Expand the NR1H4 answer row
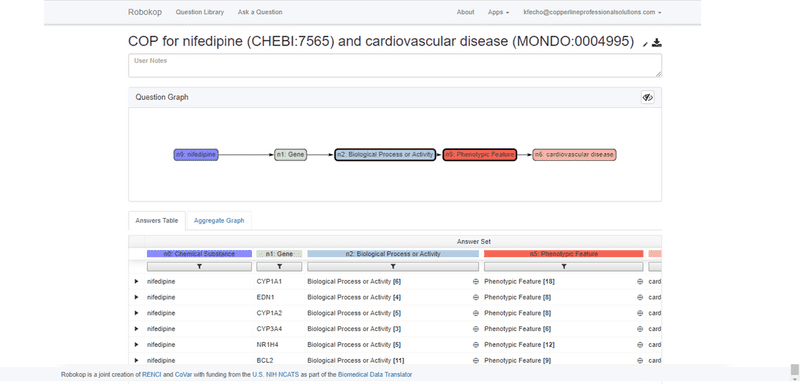The height and width of the screenshot is (384, 800). (136, 345)
